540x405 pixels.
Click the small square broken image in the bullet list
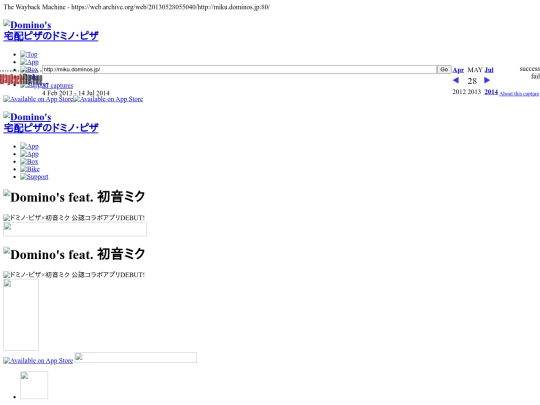click(34, 385)
